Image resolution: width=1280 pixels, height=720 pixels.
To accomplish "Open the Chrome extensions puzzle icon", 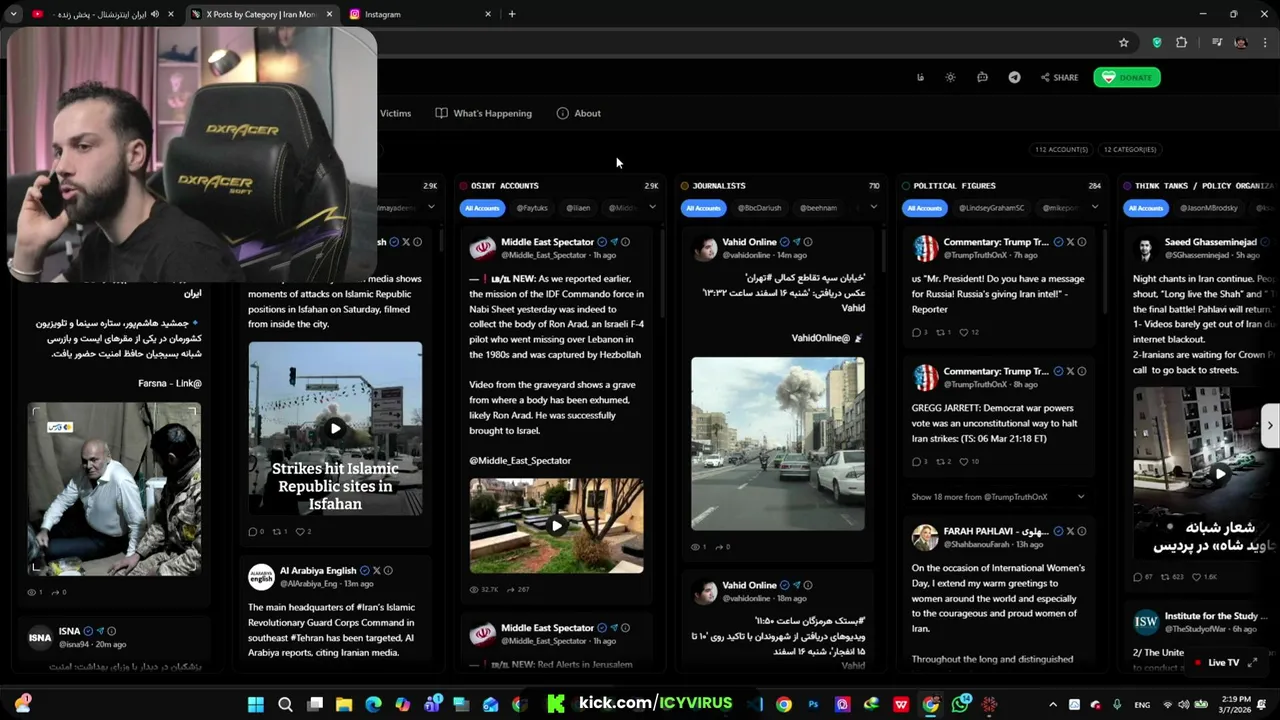I will (1181, 43).
